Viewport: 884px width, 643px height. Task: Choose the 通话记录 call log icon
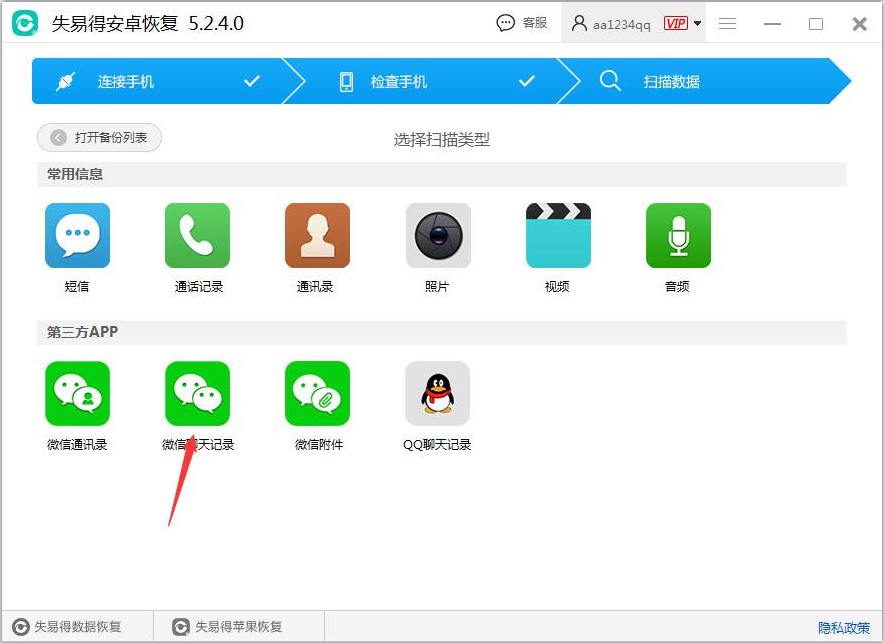pyautogui.click(x=197, y=236)
